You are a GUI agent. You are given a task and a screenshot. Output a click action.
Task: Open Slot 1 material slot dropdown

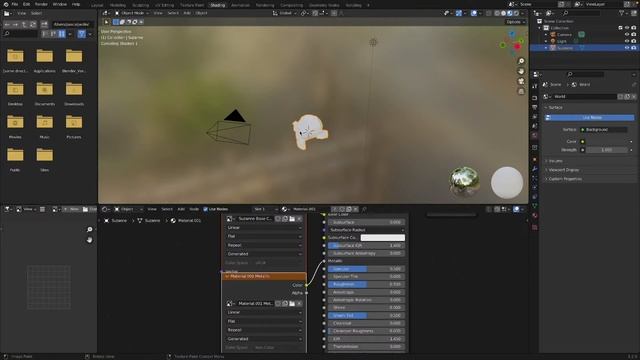click(x=264, y=209)
